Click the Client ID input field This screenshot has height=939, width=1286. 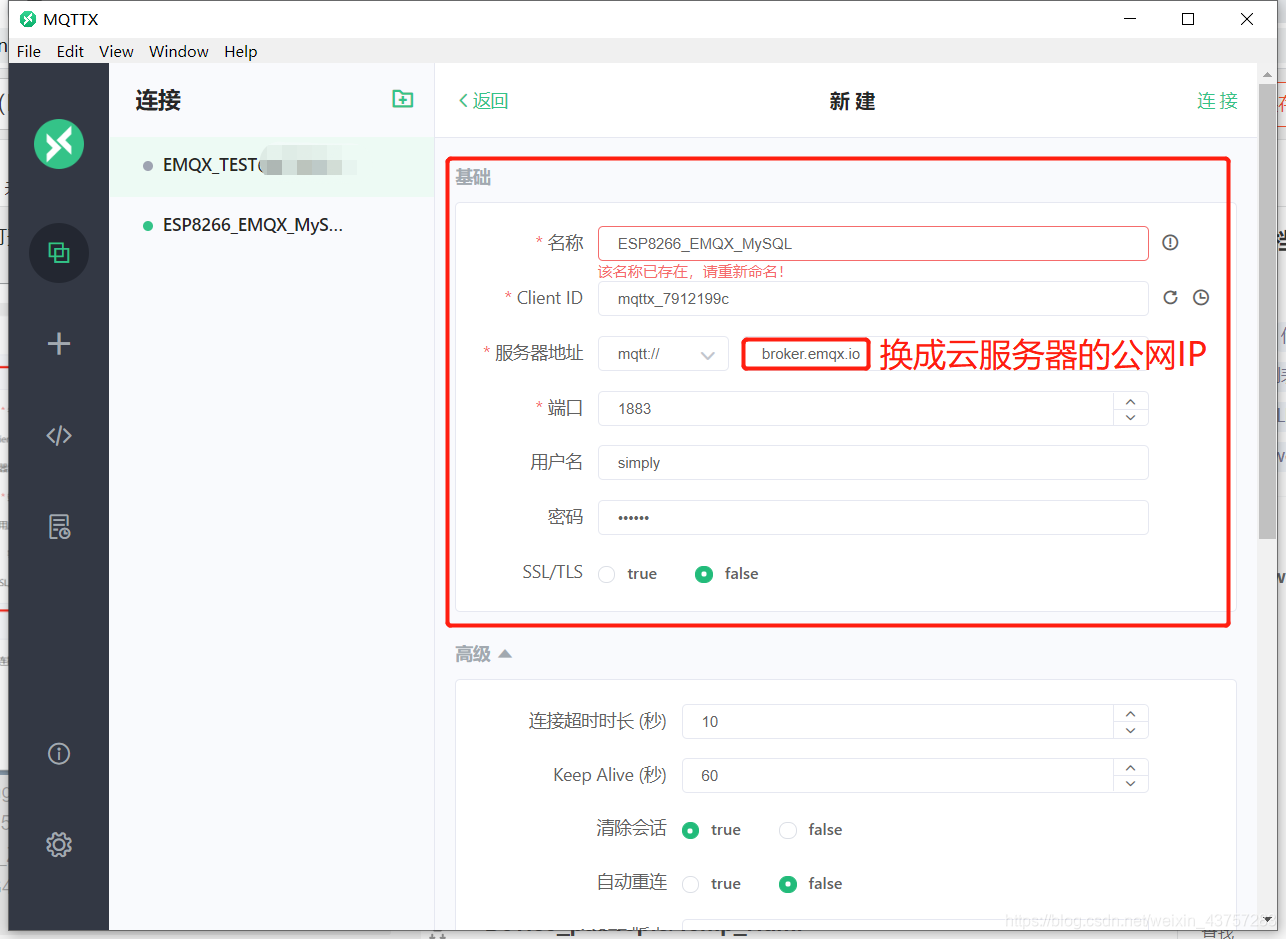(873, 298)
